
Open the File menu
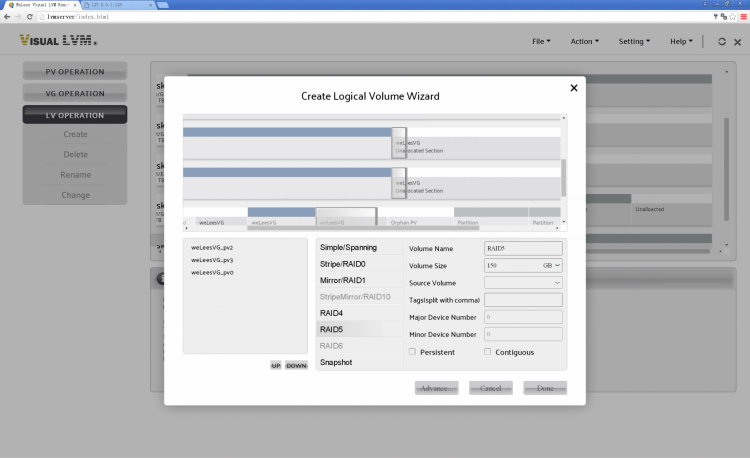click(x=540, y=42)
